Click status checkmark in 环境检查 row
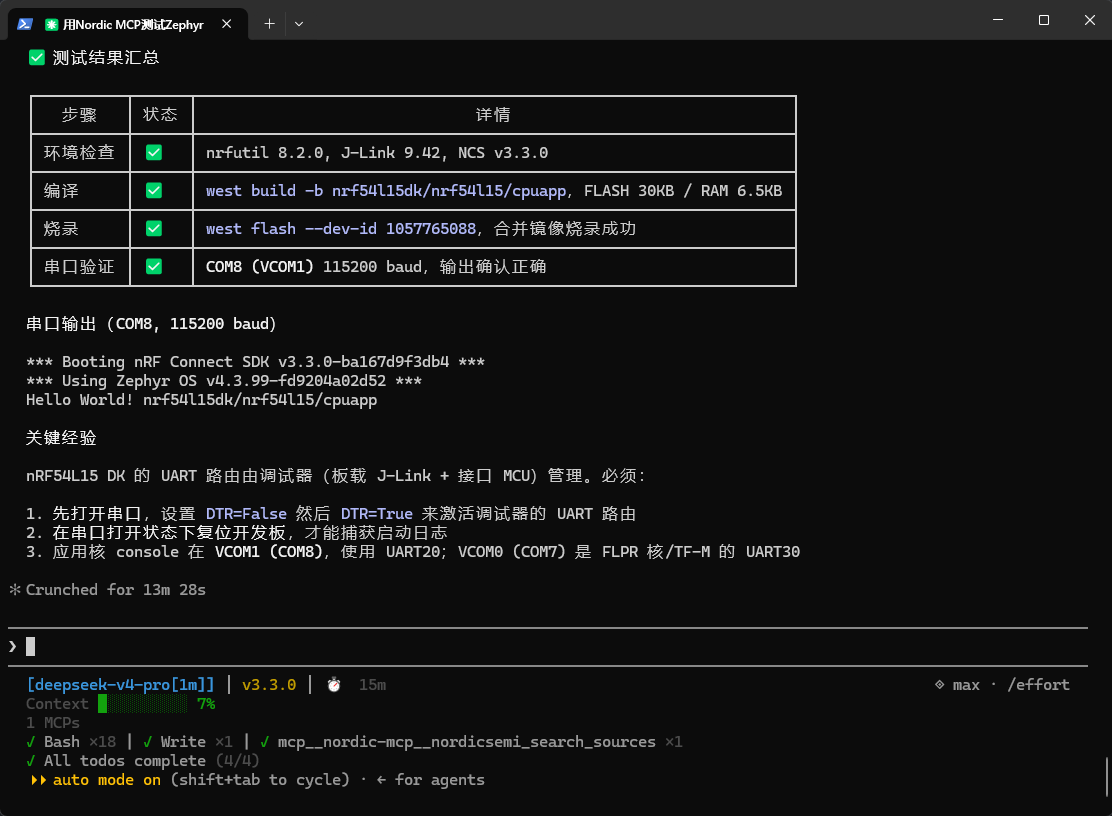The width and height of the screenshot is (1112, 816). coord(154,152)
